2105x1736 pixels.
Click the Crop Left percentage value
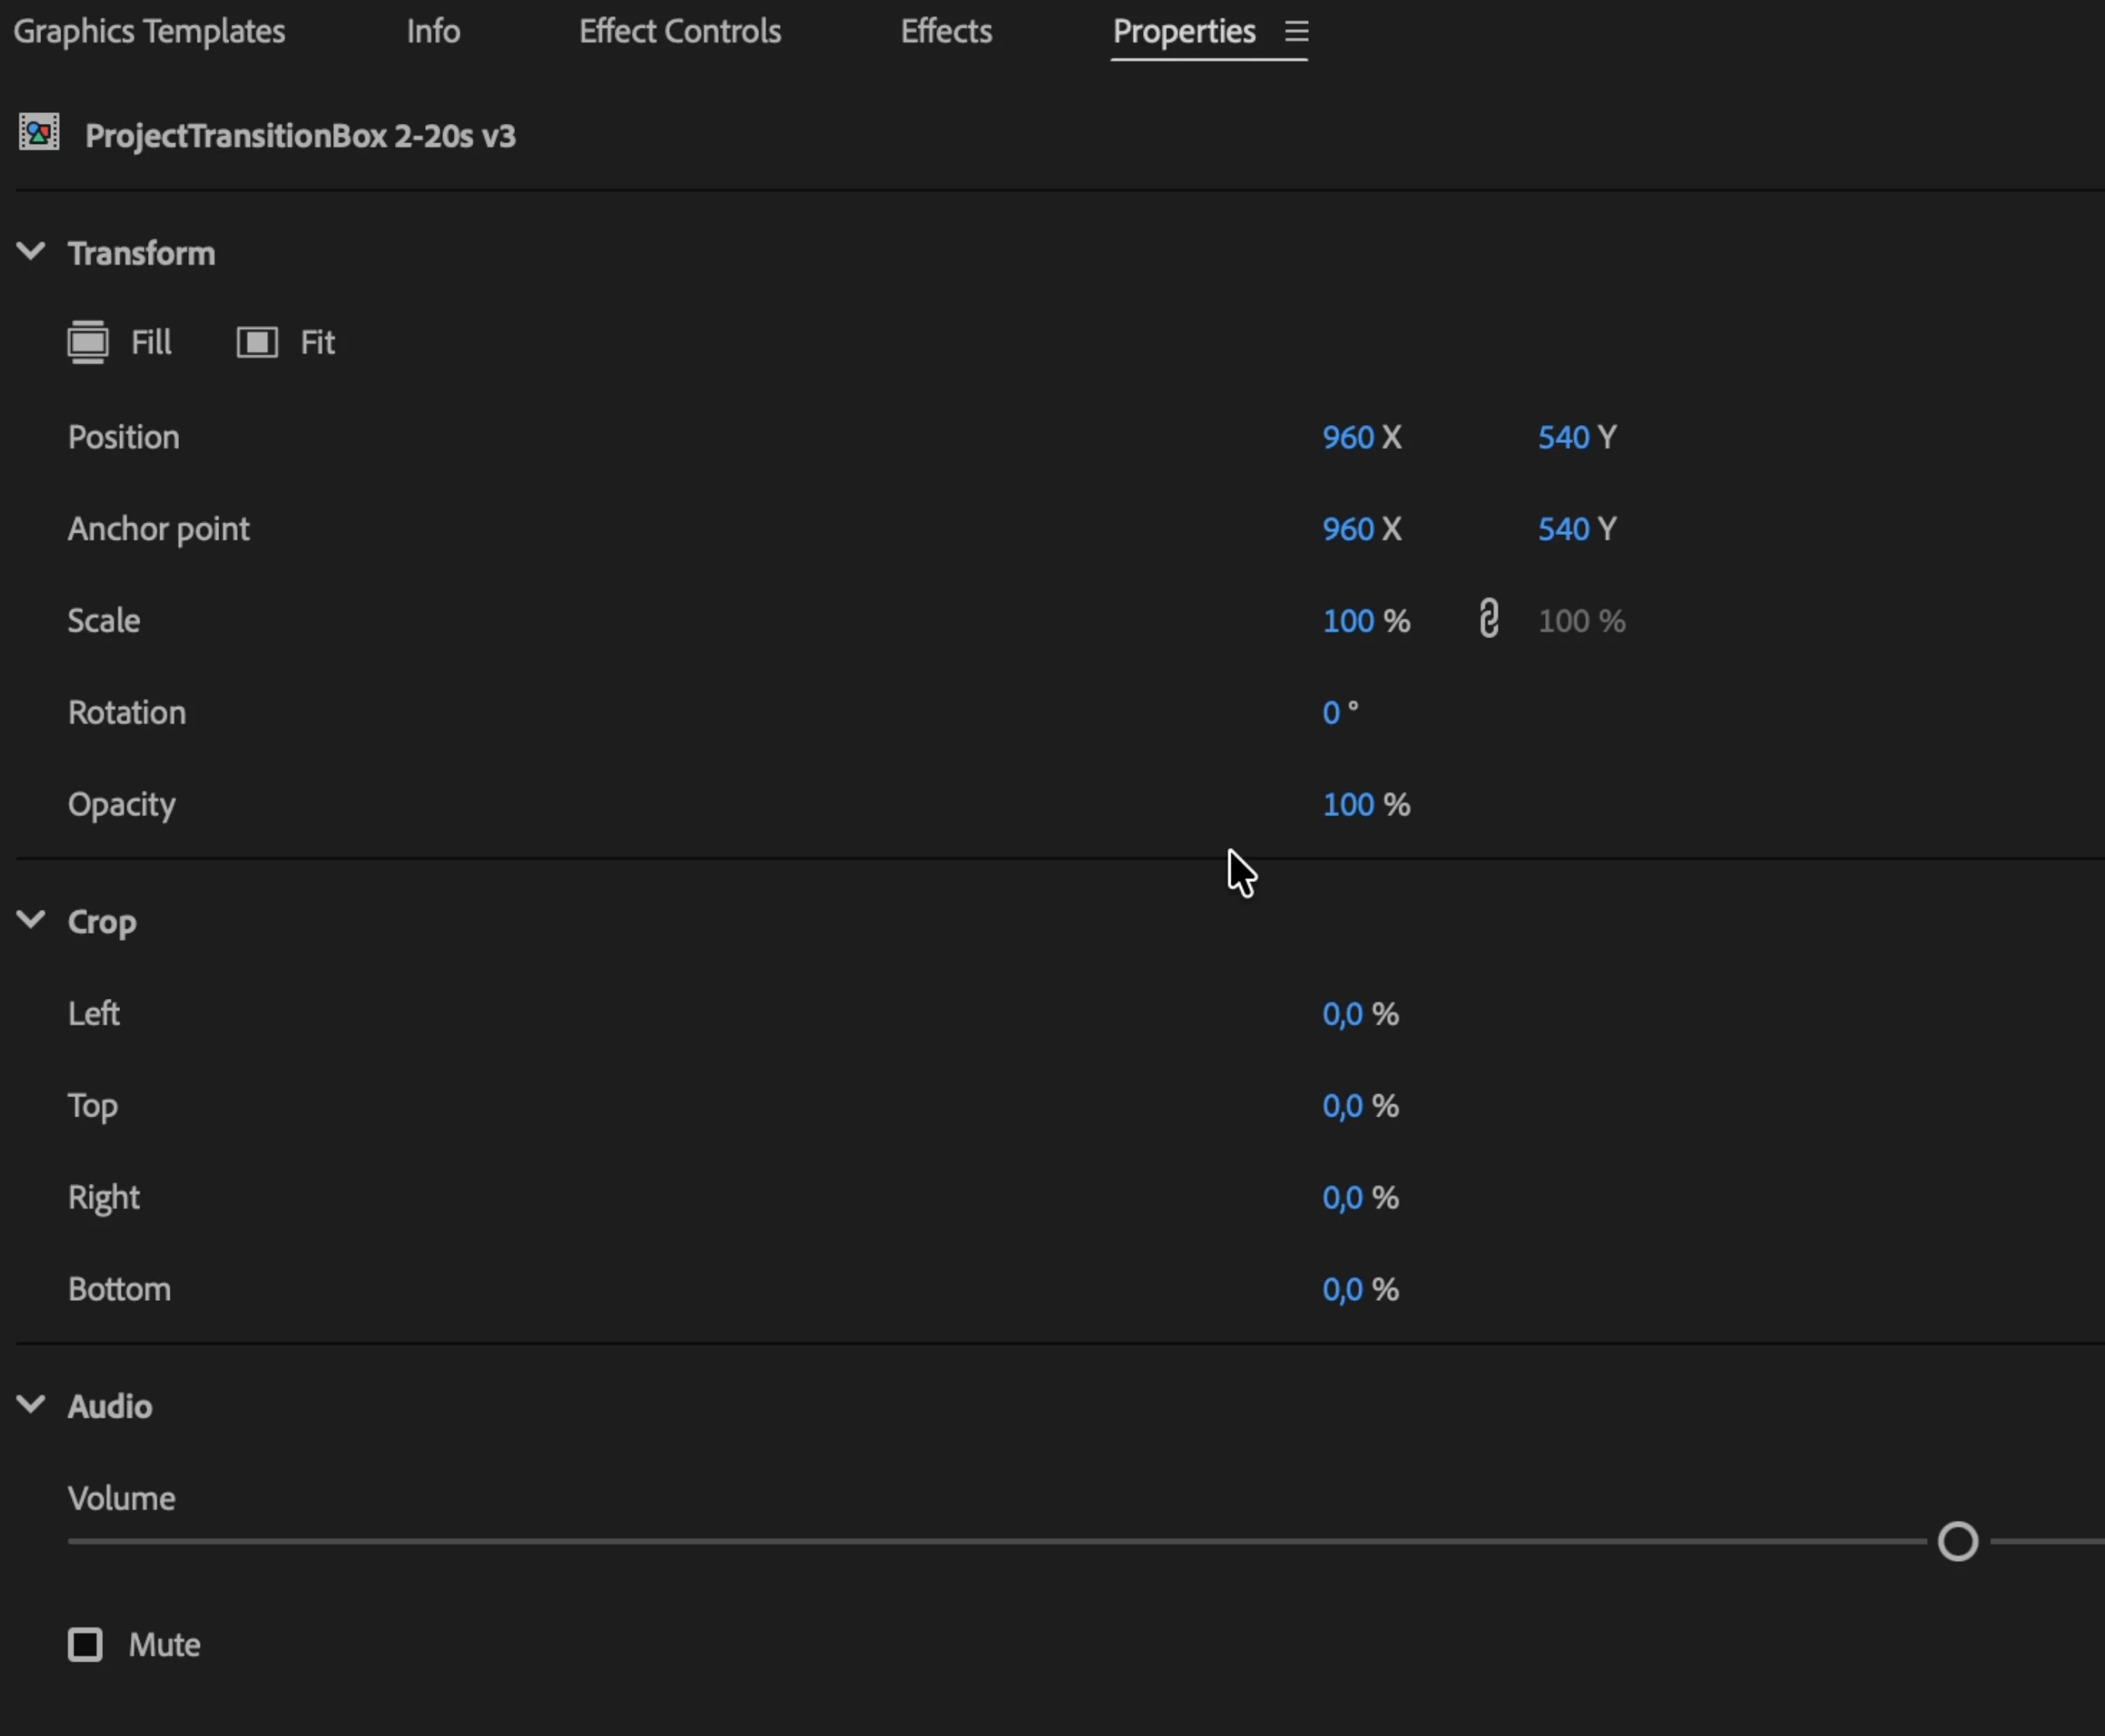(x=1342, y=1013)
